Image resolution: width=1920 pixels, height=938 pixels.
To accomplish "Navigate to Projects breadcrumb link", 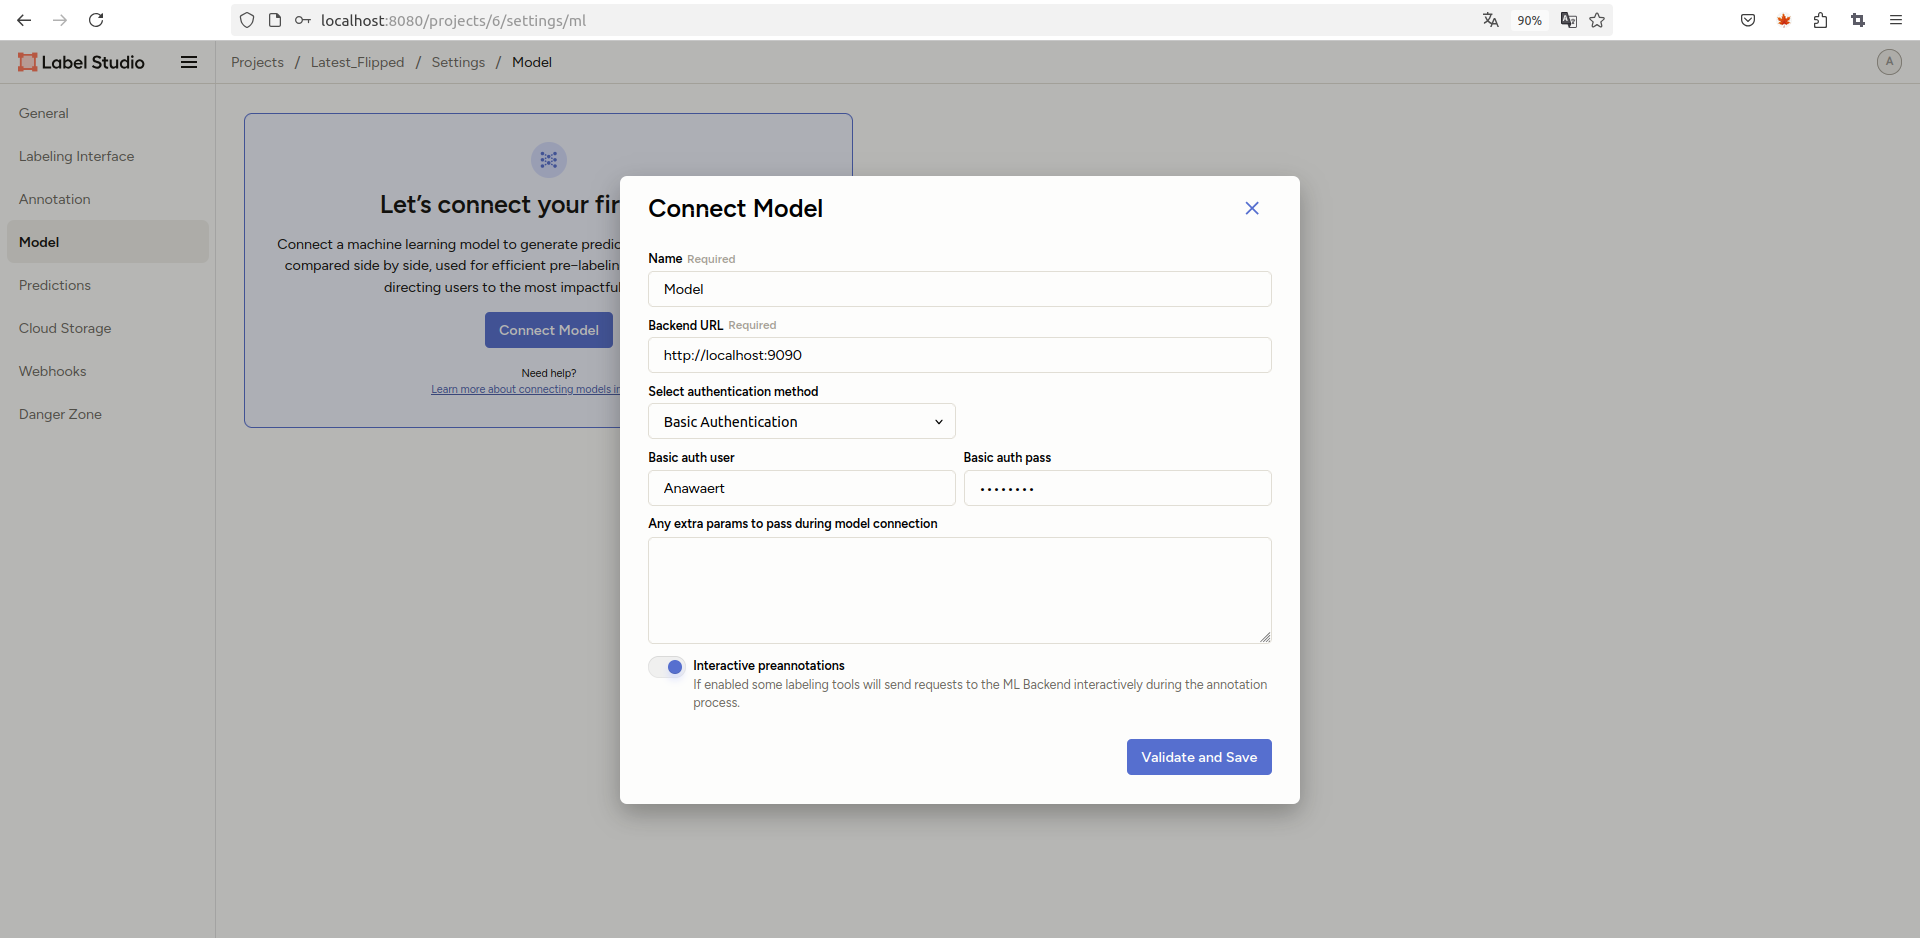I will click(257, 62).
